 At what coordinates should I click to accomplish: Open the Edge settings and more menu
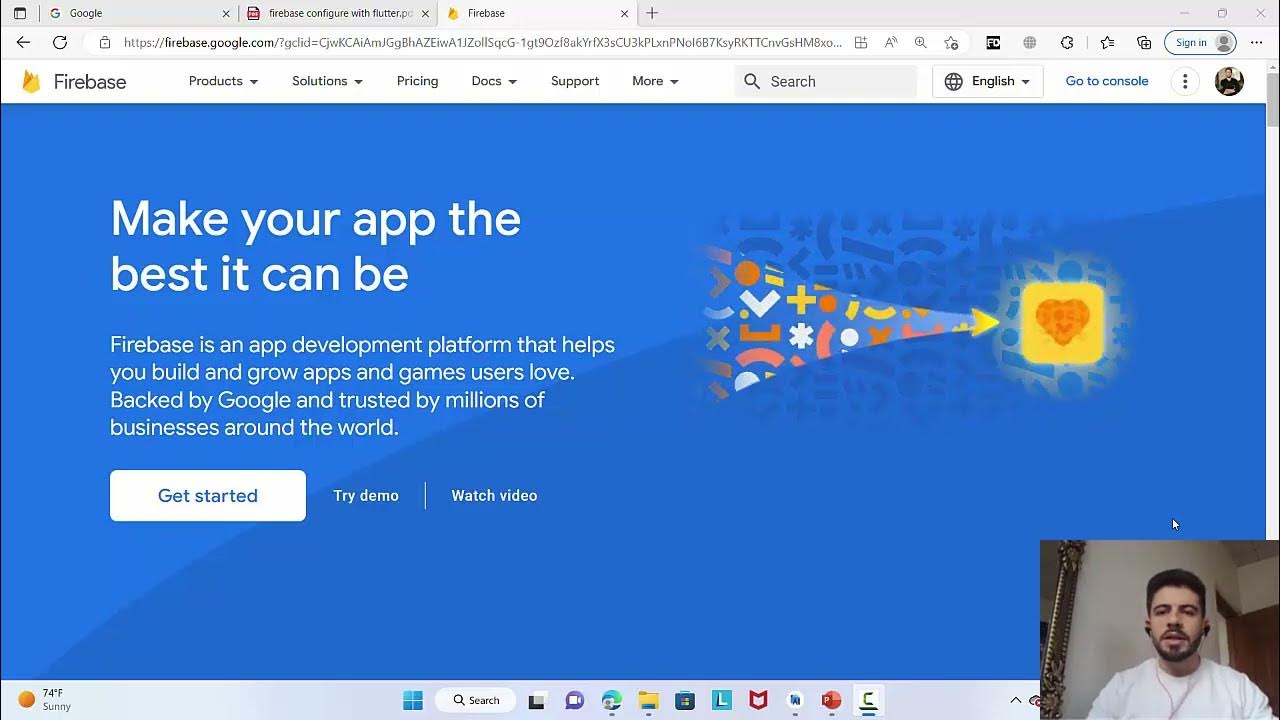[x=1256, y=42]
